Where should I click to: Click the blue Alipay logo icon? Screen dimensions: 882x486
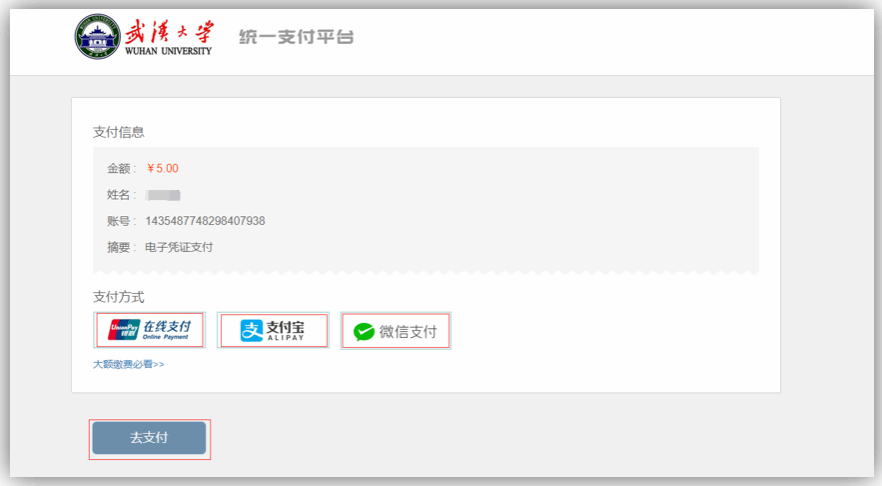click(x=251, y=331)
